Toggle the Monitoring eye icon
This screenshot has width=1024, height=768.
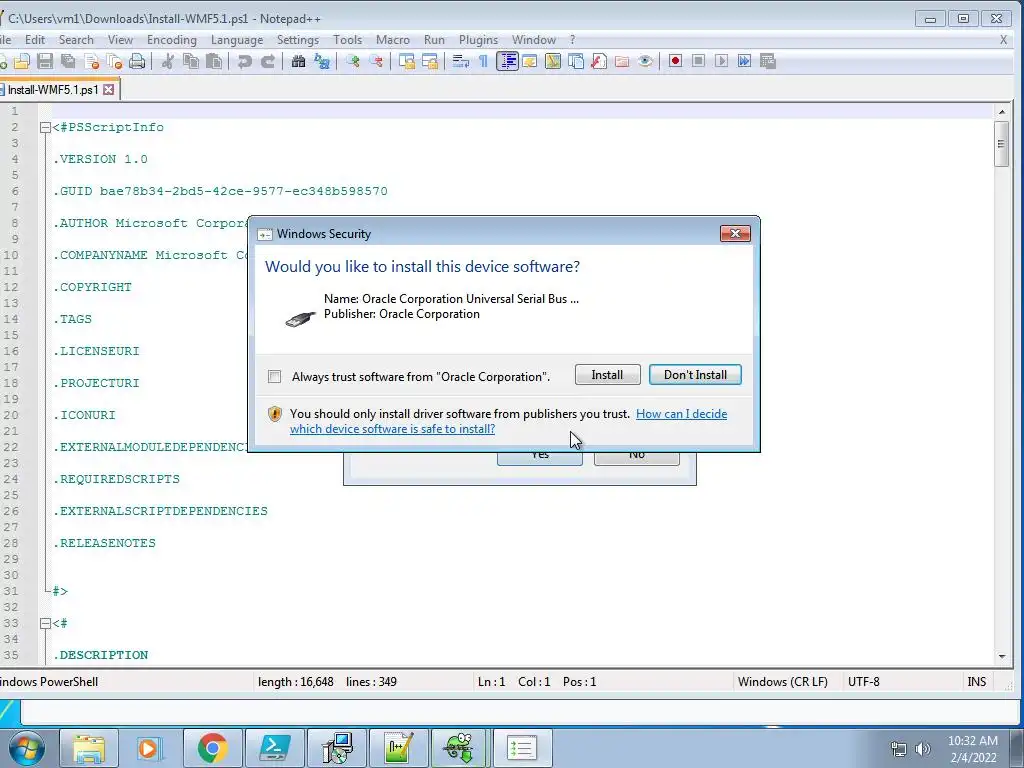tap(645, 61)
